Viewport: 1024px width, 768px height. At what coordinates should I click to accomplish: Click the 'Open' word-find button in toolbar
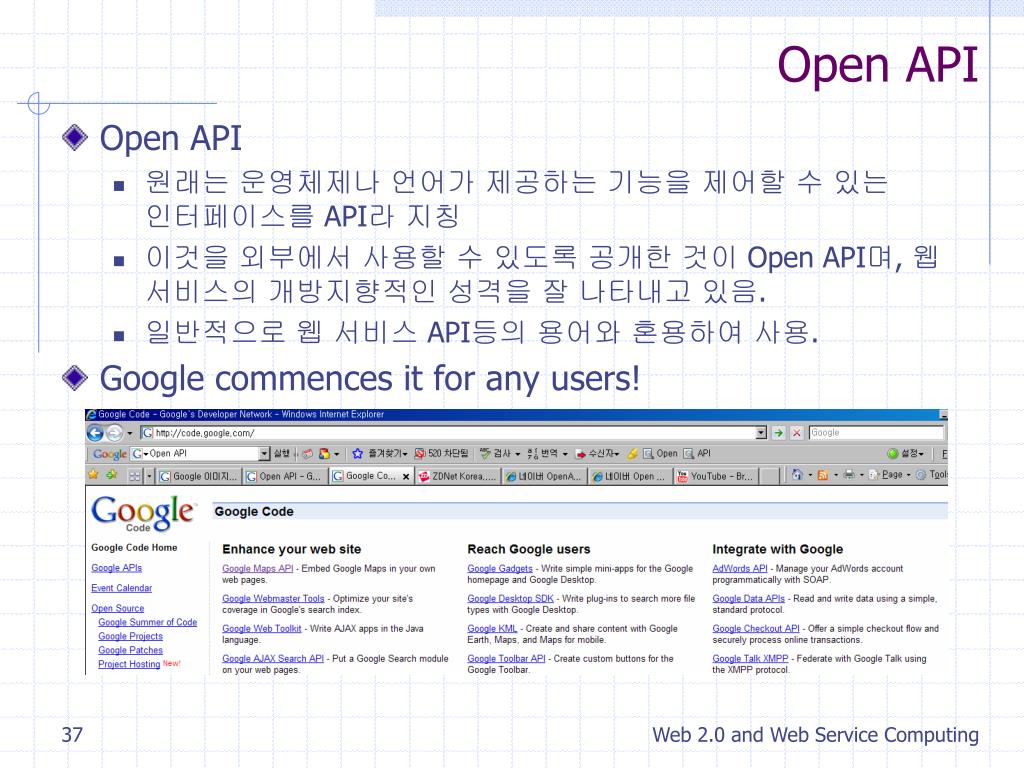coord(660,454)
